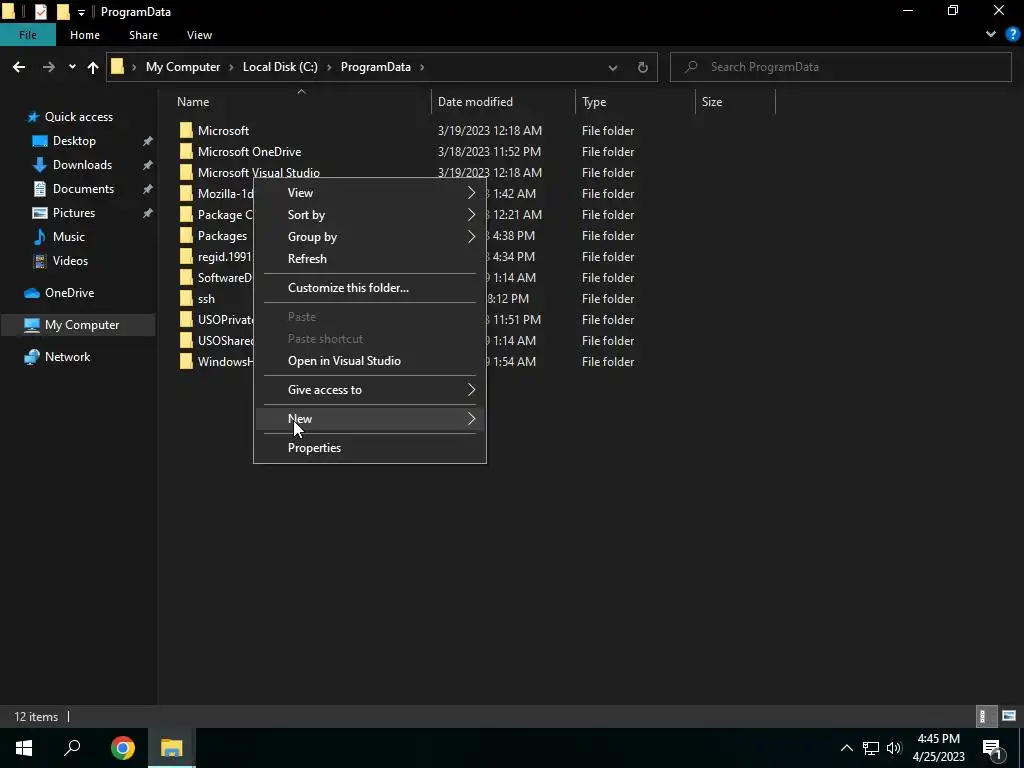Launch Google Chrome from taskbar

click(122, 748)
